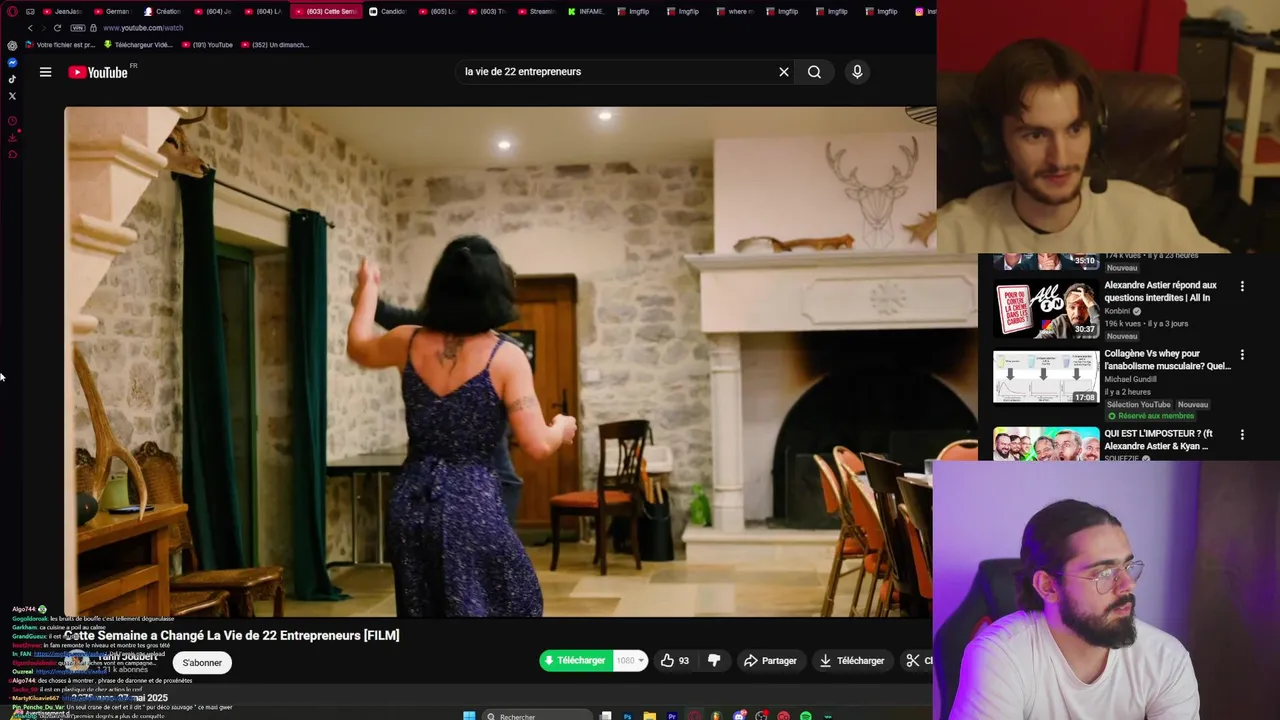Switch to the 'German' browser tab

pyautogui.click(x=112, y=11)
